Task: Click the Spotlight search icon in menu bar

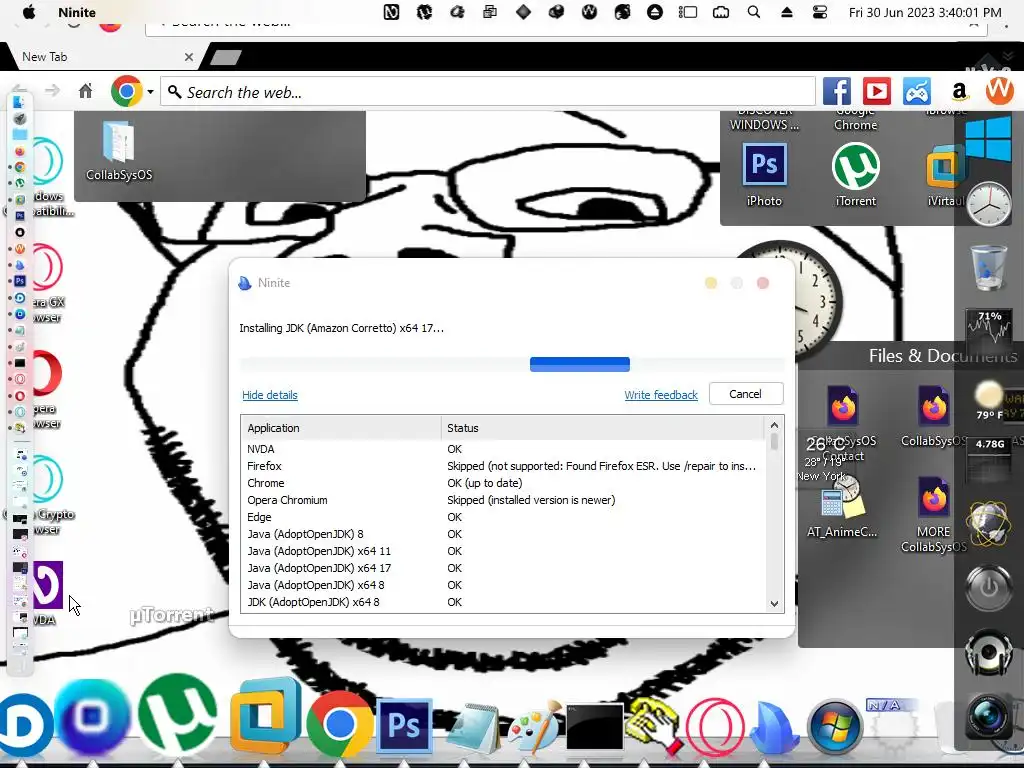Action: tap(754, 12)
